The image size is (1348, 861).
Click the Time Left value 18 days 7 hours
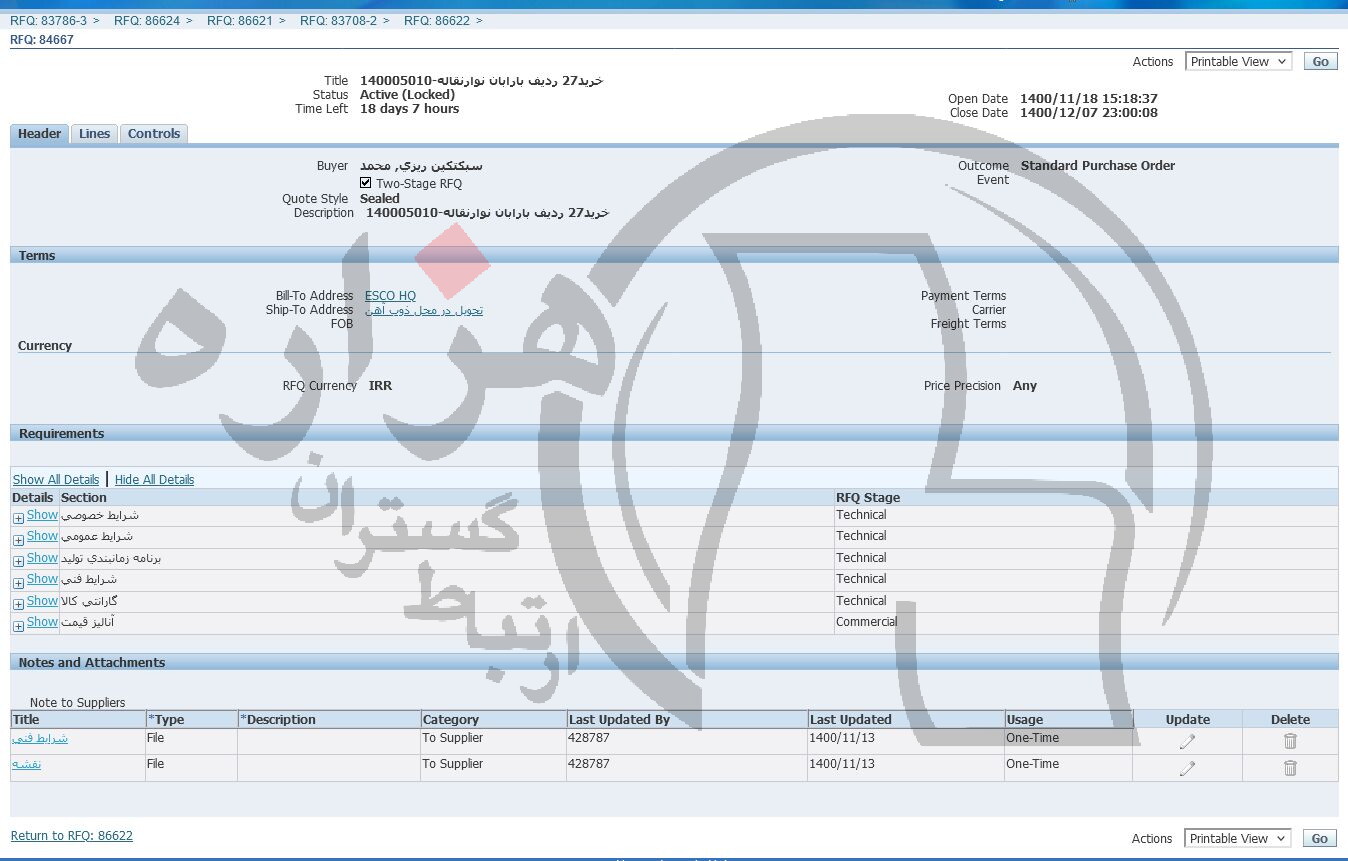pos(409,109)
